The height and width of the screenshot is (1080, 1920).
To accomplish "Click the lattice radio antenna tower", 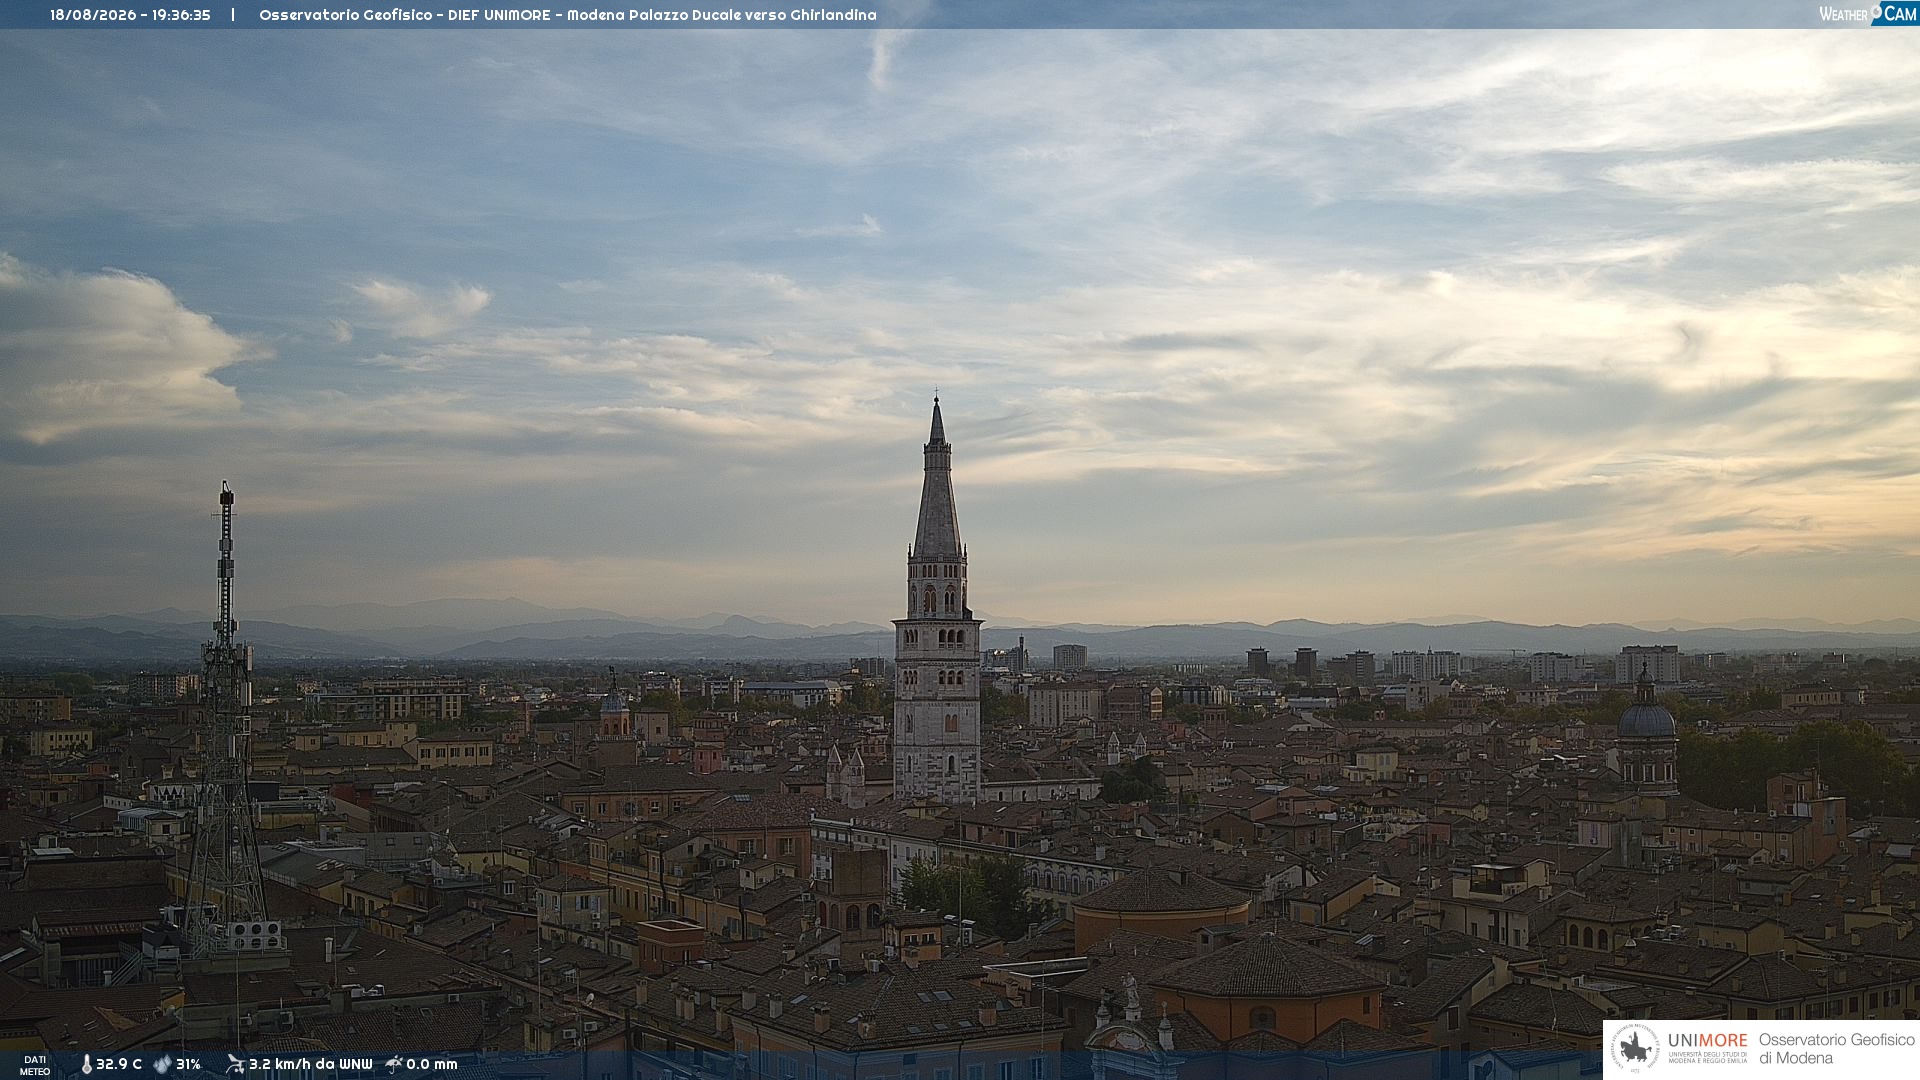I will coord(226,720).
